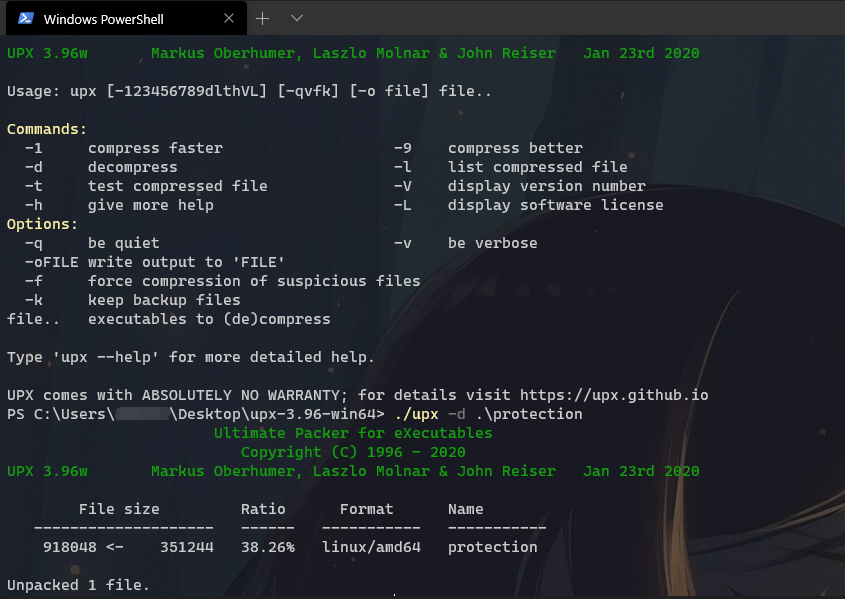Close the Windows PowerShell tab
Viewport: 845px width, 599px height.
229,19
